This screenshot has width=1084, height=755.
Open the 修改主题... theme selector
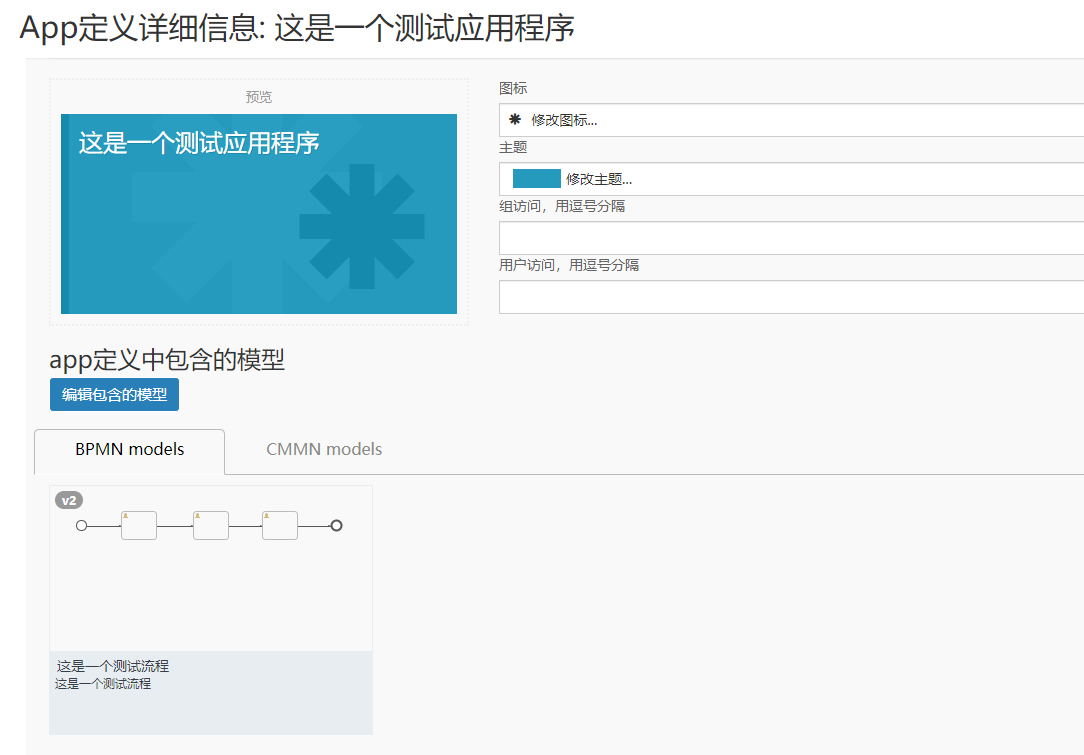791,179
